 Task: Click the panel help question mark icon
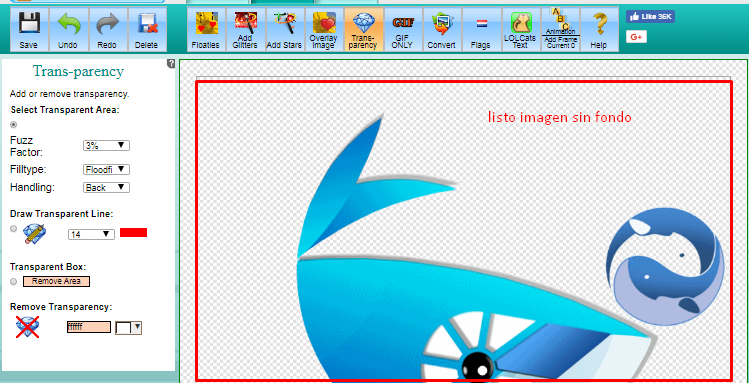point(171,64)
